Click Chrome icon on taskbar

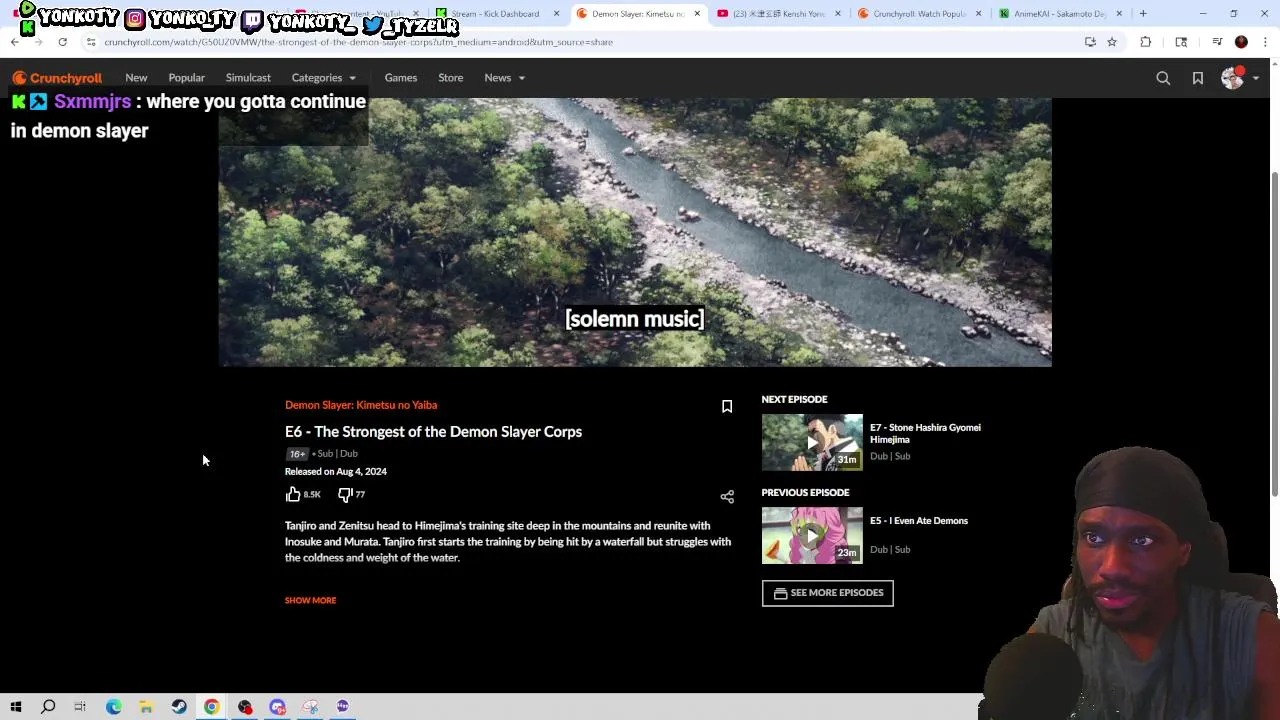coord(212,707)
